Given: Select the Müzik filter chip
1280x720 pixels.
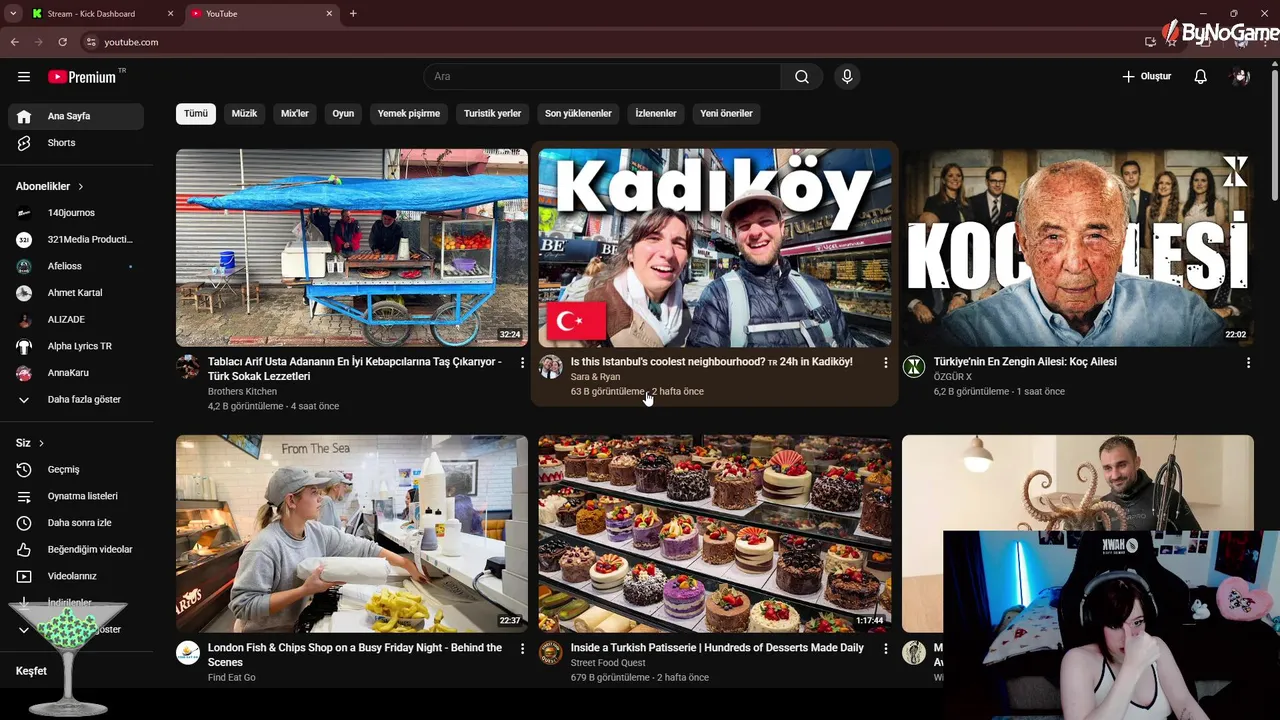Looking at the screenshot, I should pyautogui.click(x=244, y=114).
